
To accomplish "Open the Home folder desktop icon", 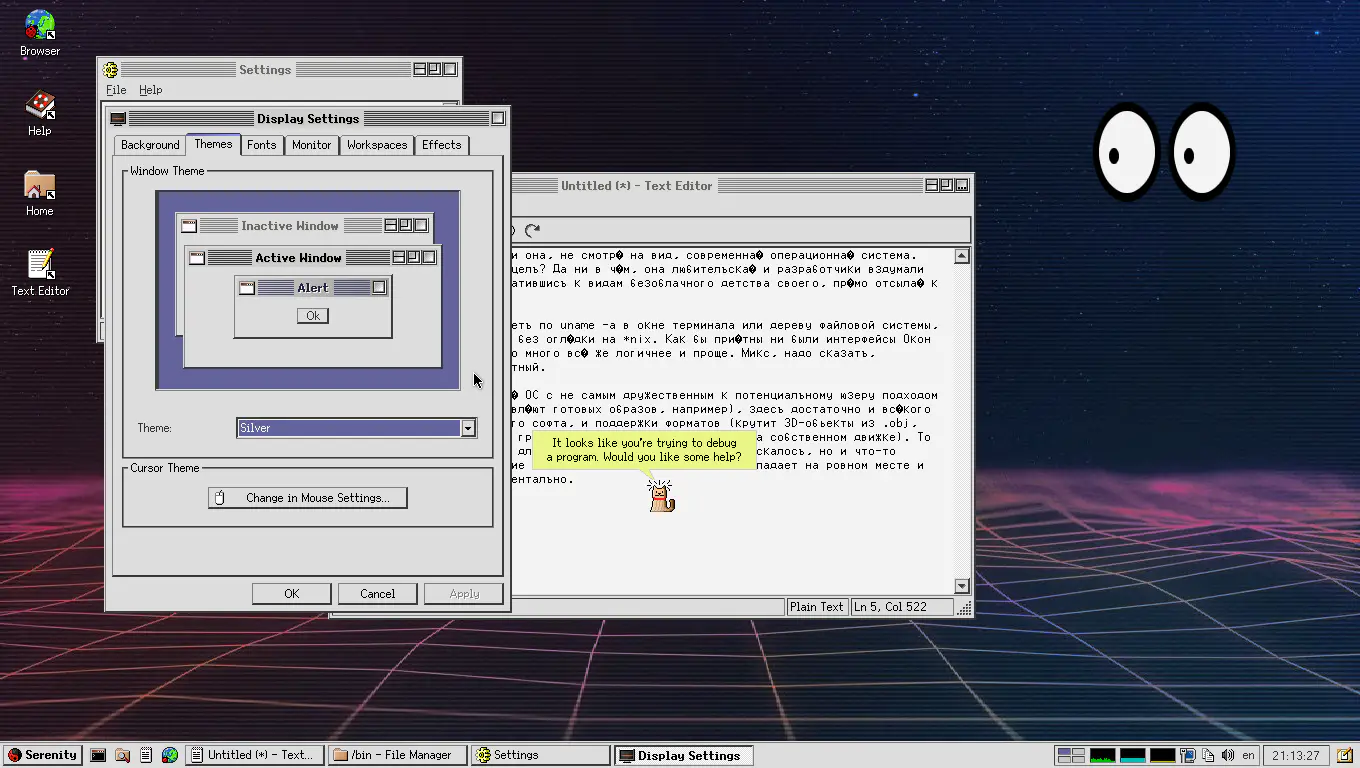I will tap(40, 193).
